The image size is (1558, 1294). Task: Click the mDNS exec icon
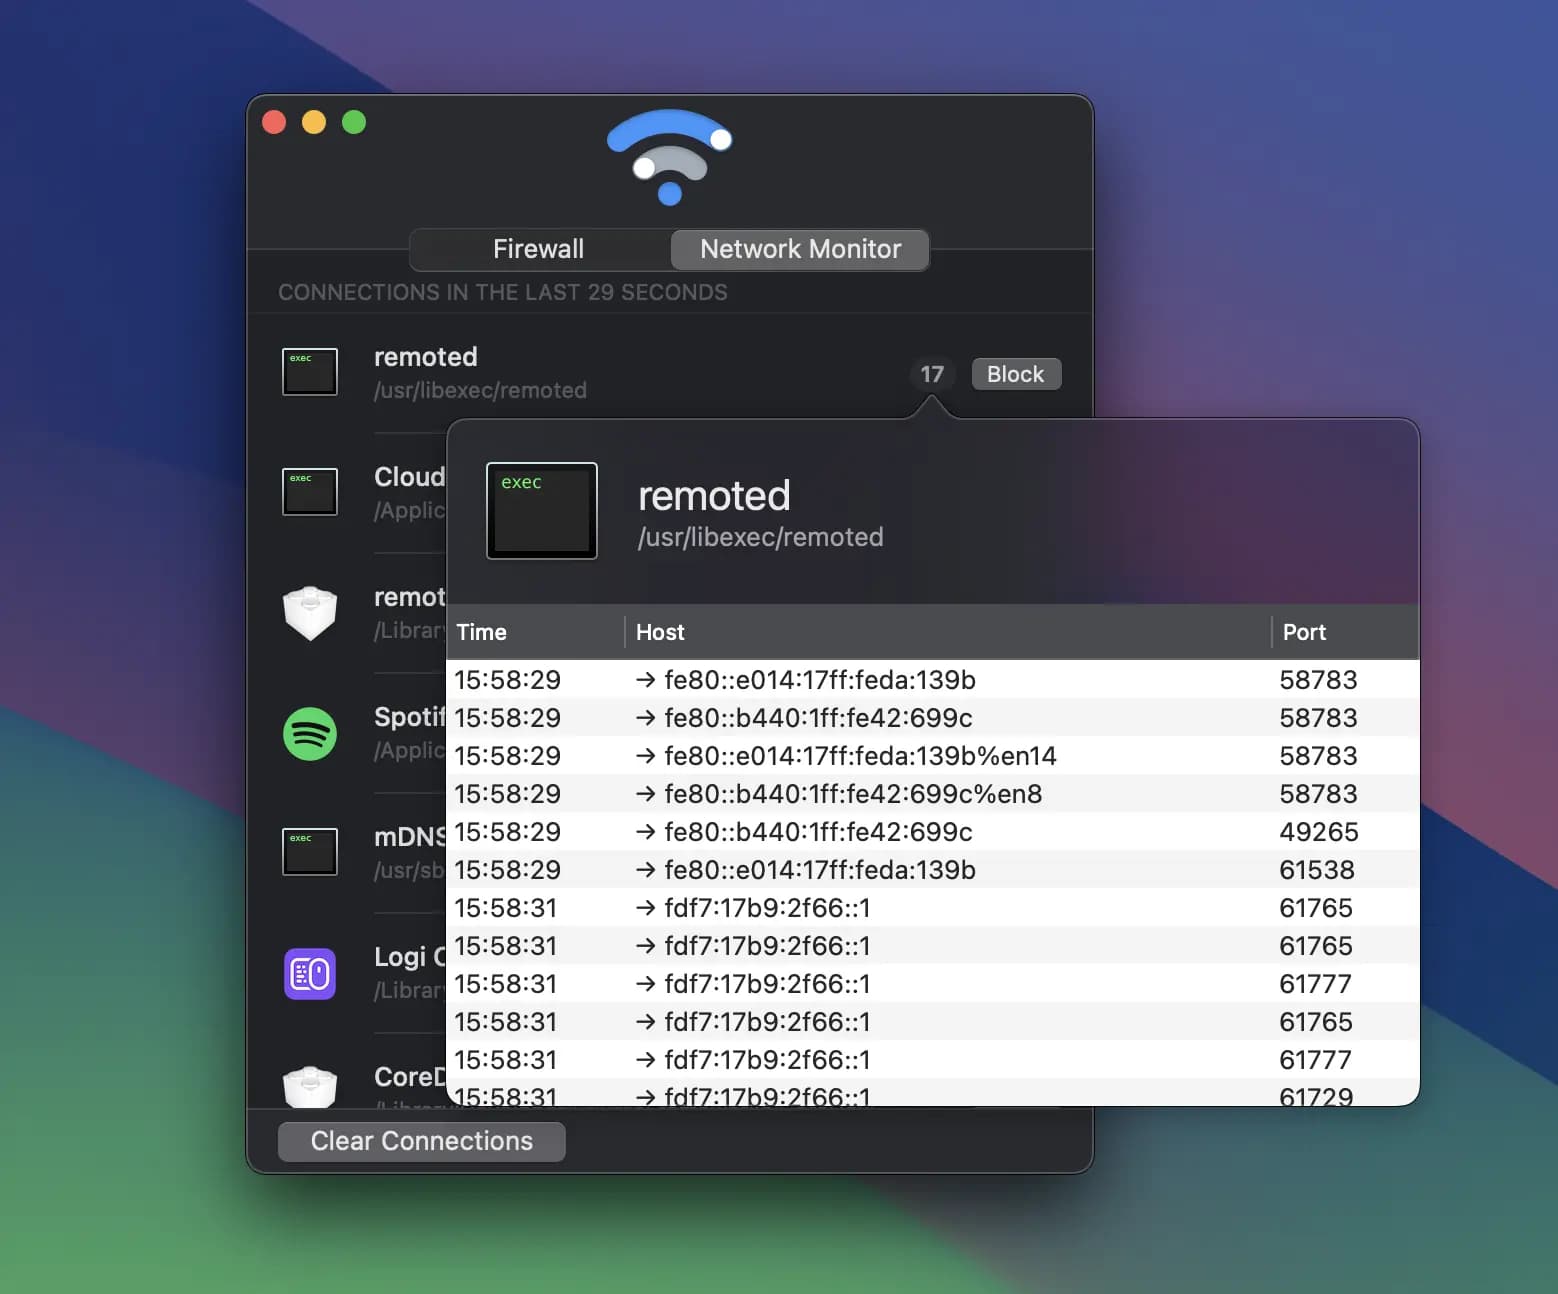pos(310,852)
